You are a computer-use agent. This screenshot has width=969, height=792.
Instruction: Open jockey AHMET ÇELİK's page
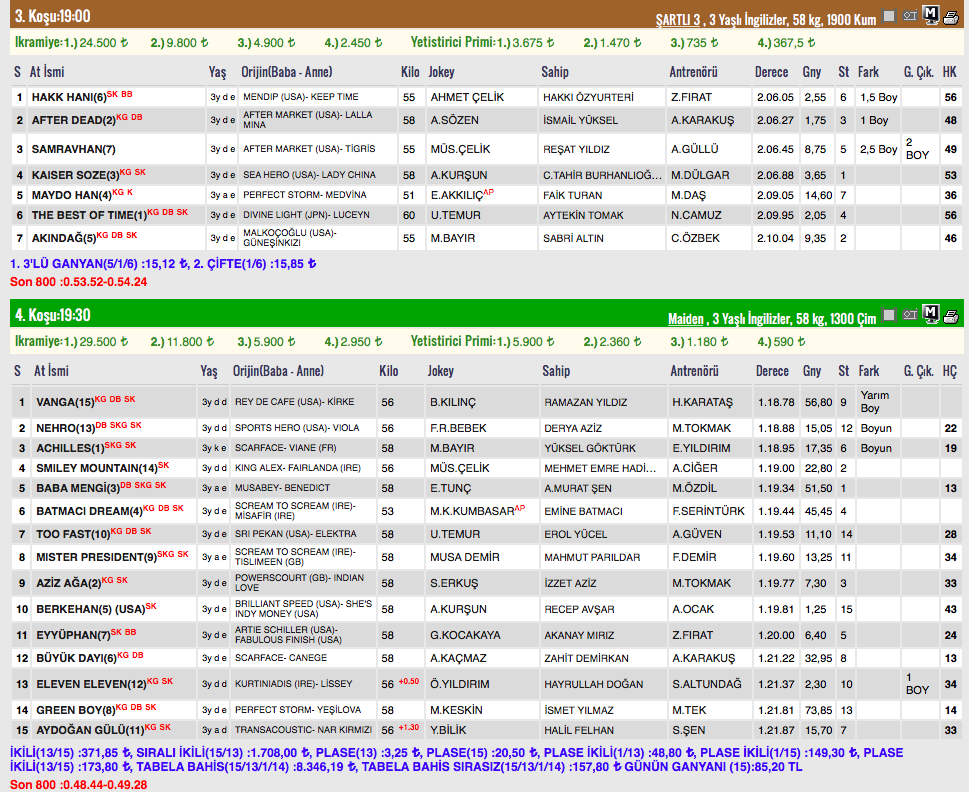click(467, 98)
